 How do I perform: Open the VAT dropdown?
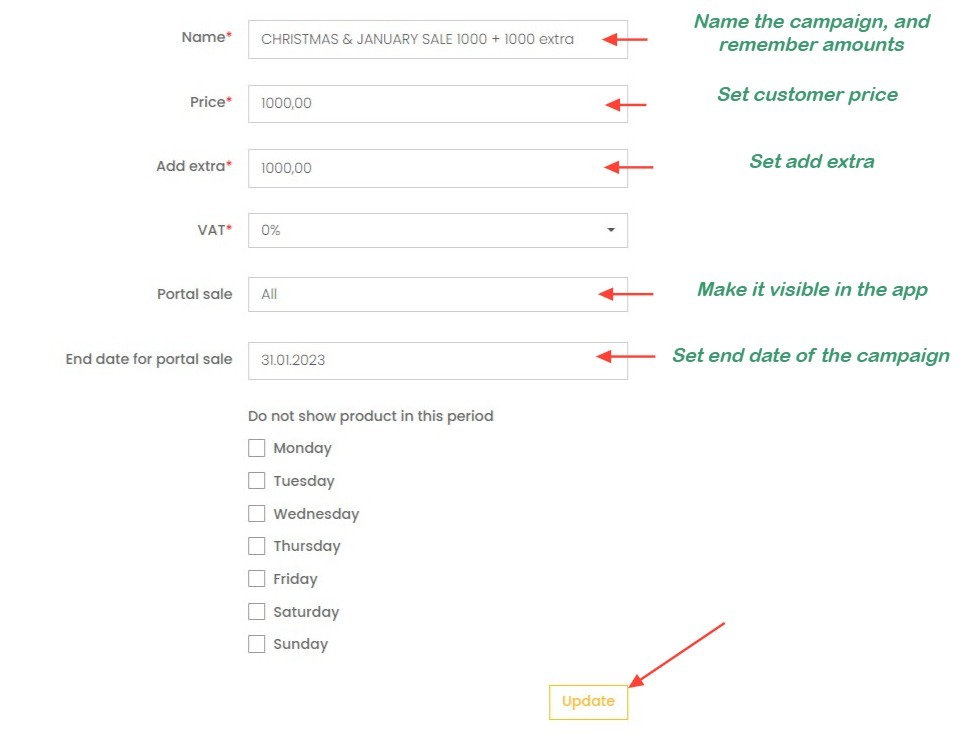coord(437,230)
